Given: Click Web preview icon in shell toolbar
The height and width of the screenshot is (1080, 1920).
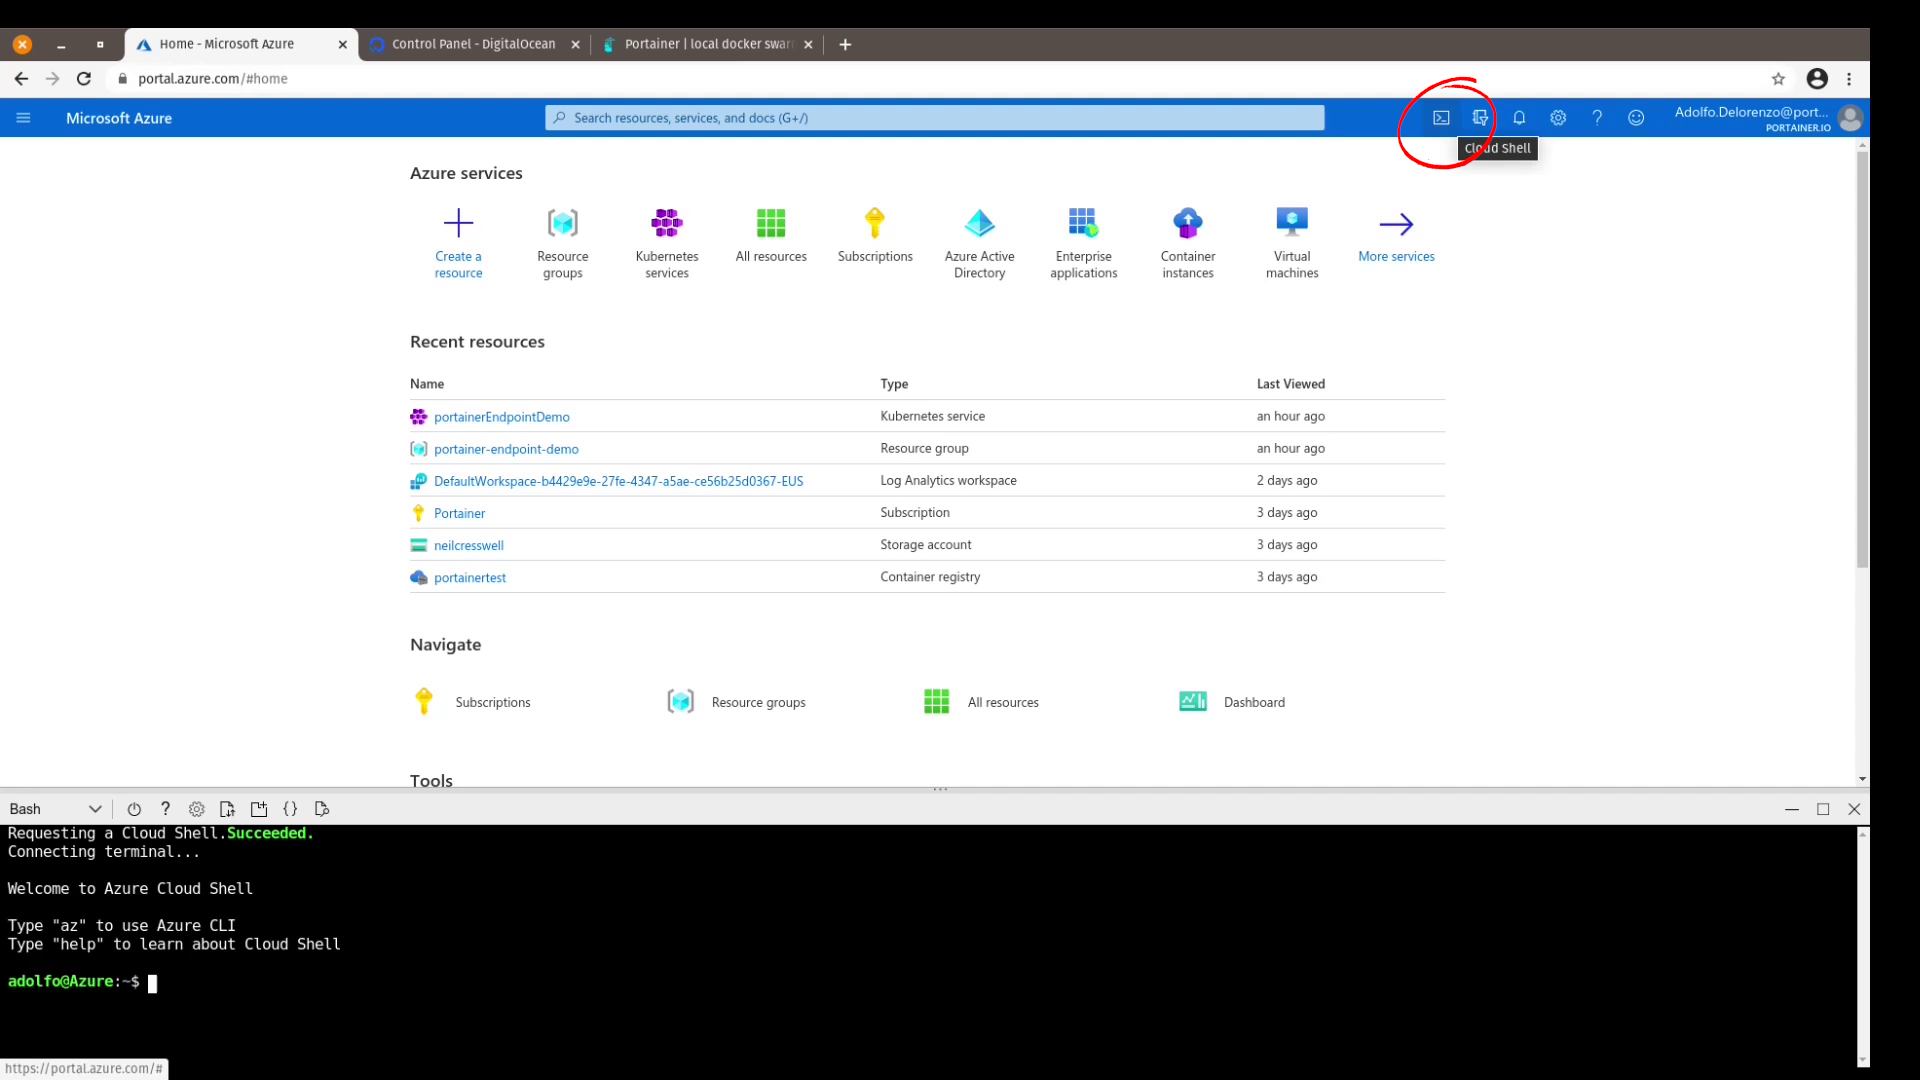Looking at the screenshot, I should pos(322,809).
